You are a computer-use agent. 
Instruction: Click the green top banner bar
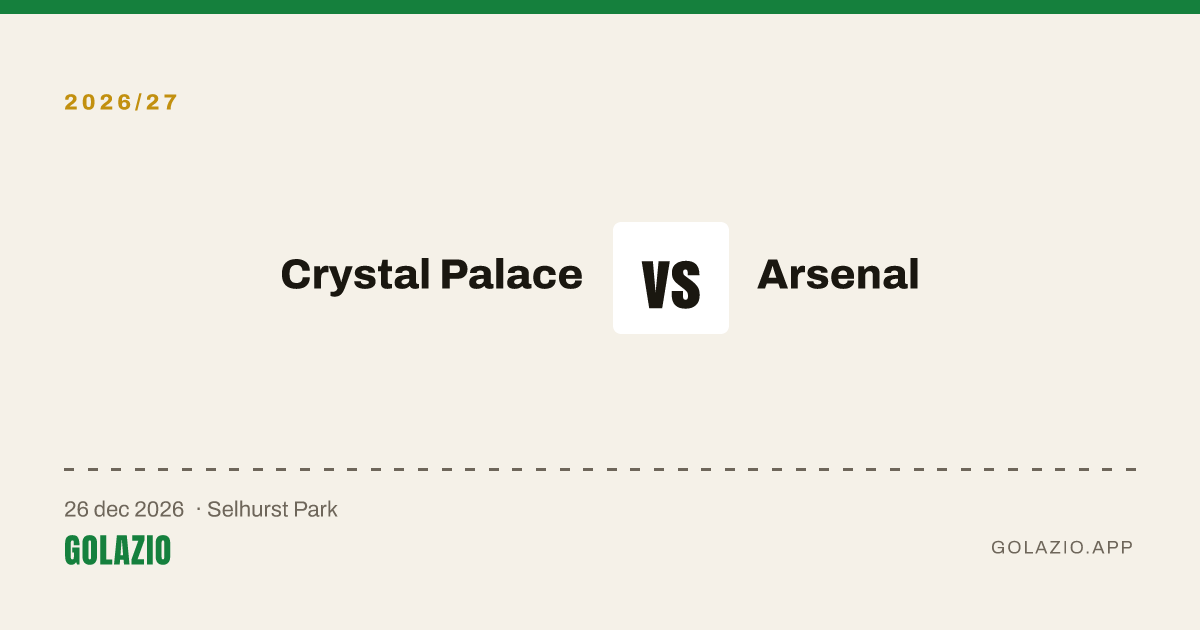pos(600,7)
